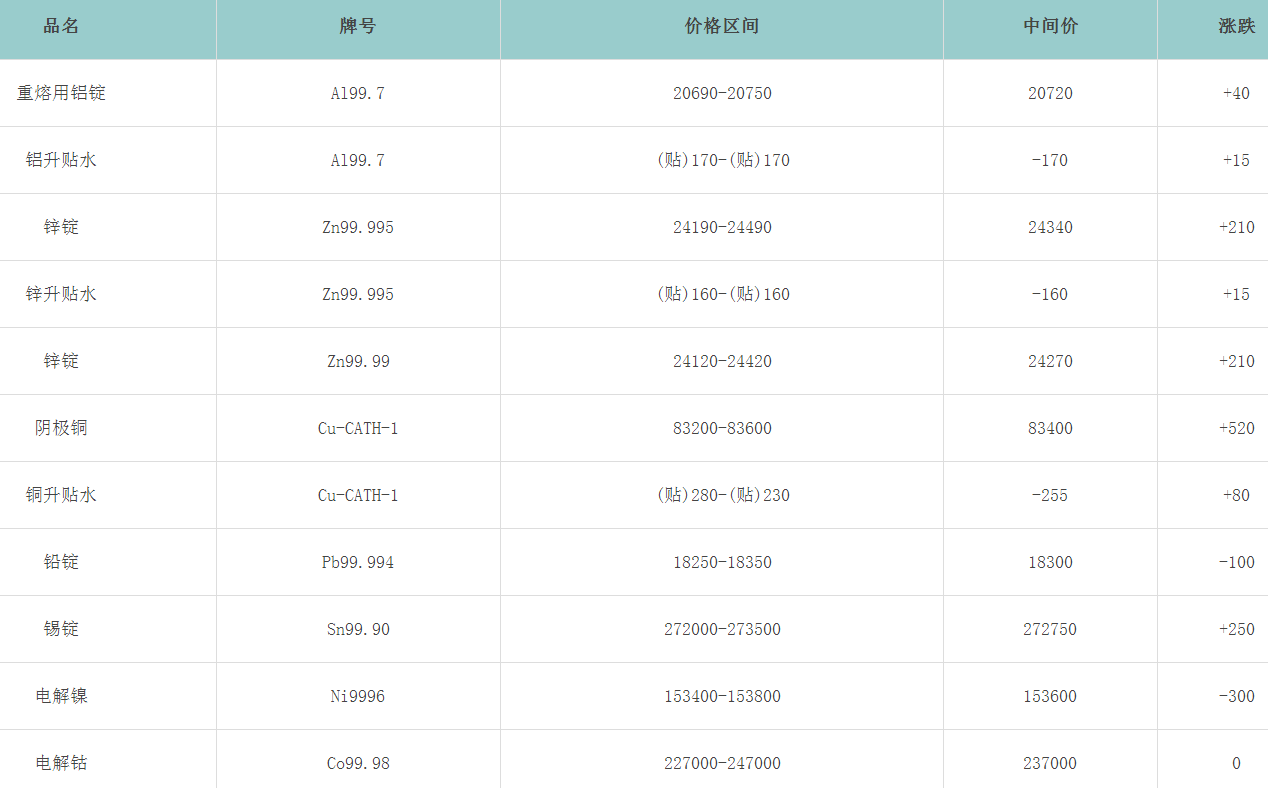1268x788 pixels.
Task: Click the 涨跌 column header
Action: [1236, 27]
